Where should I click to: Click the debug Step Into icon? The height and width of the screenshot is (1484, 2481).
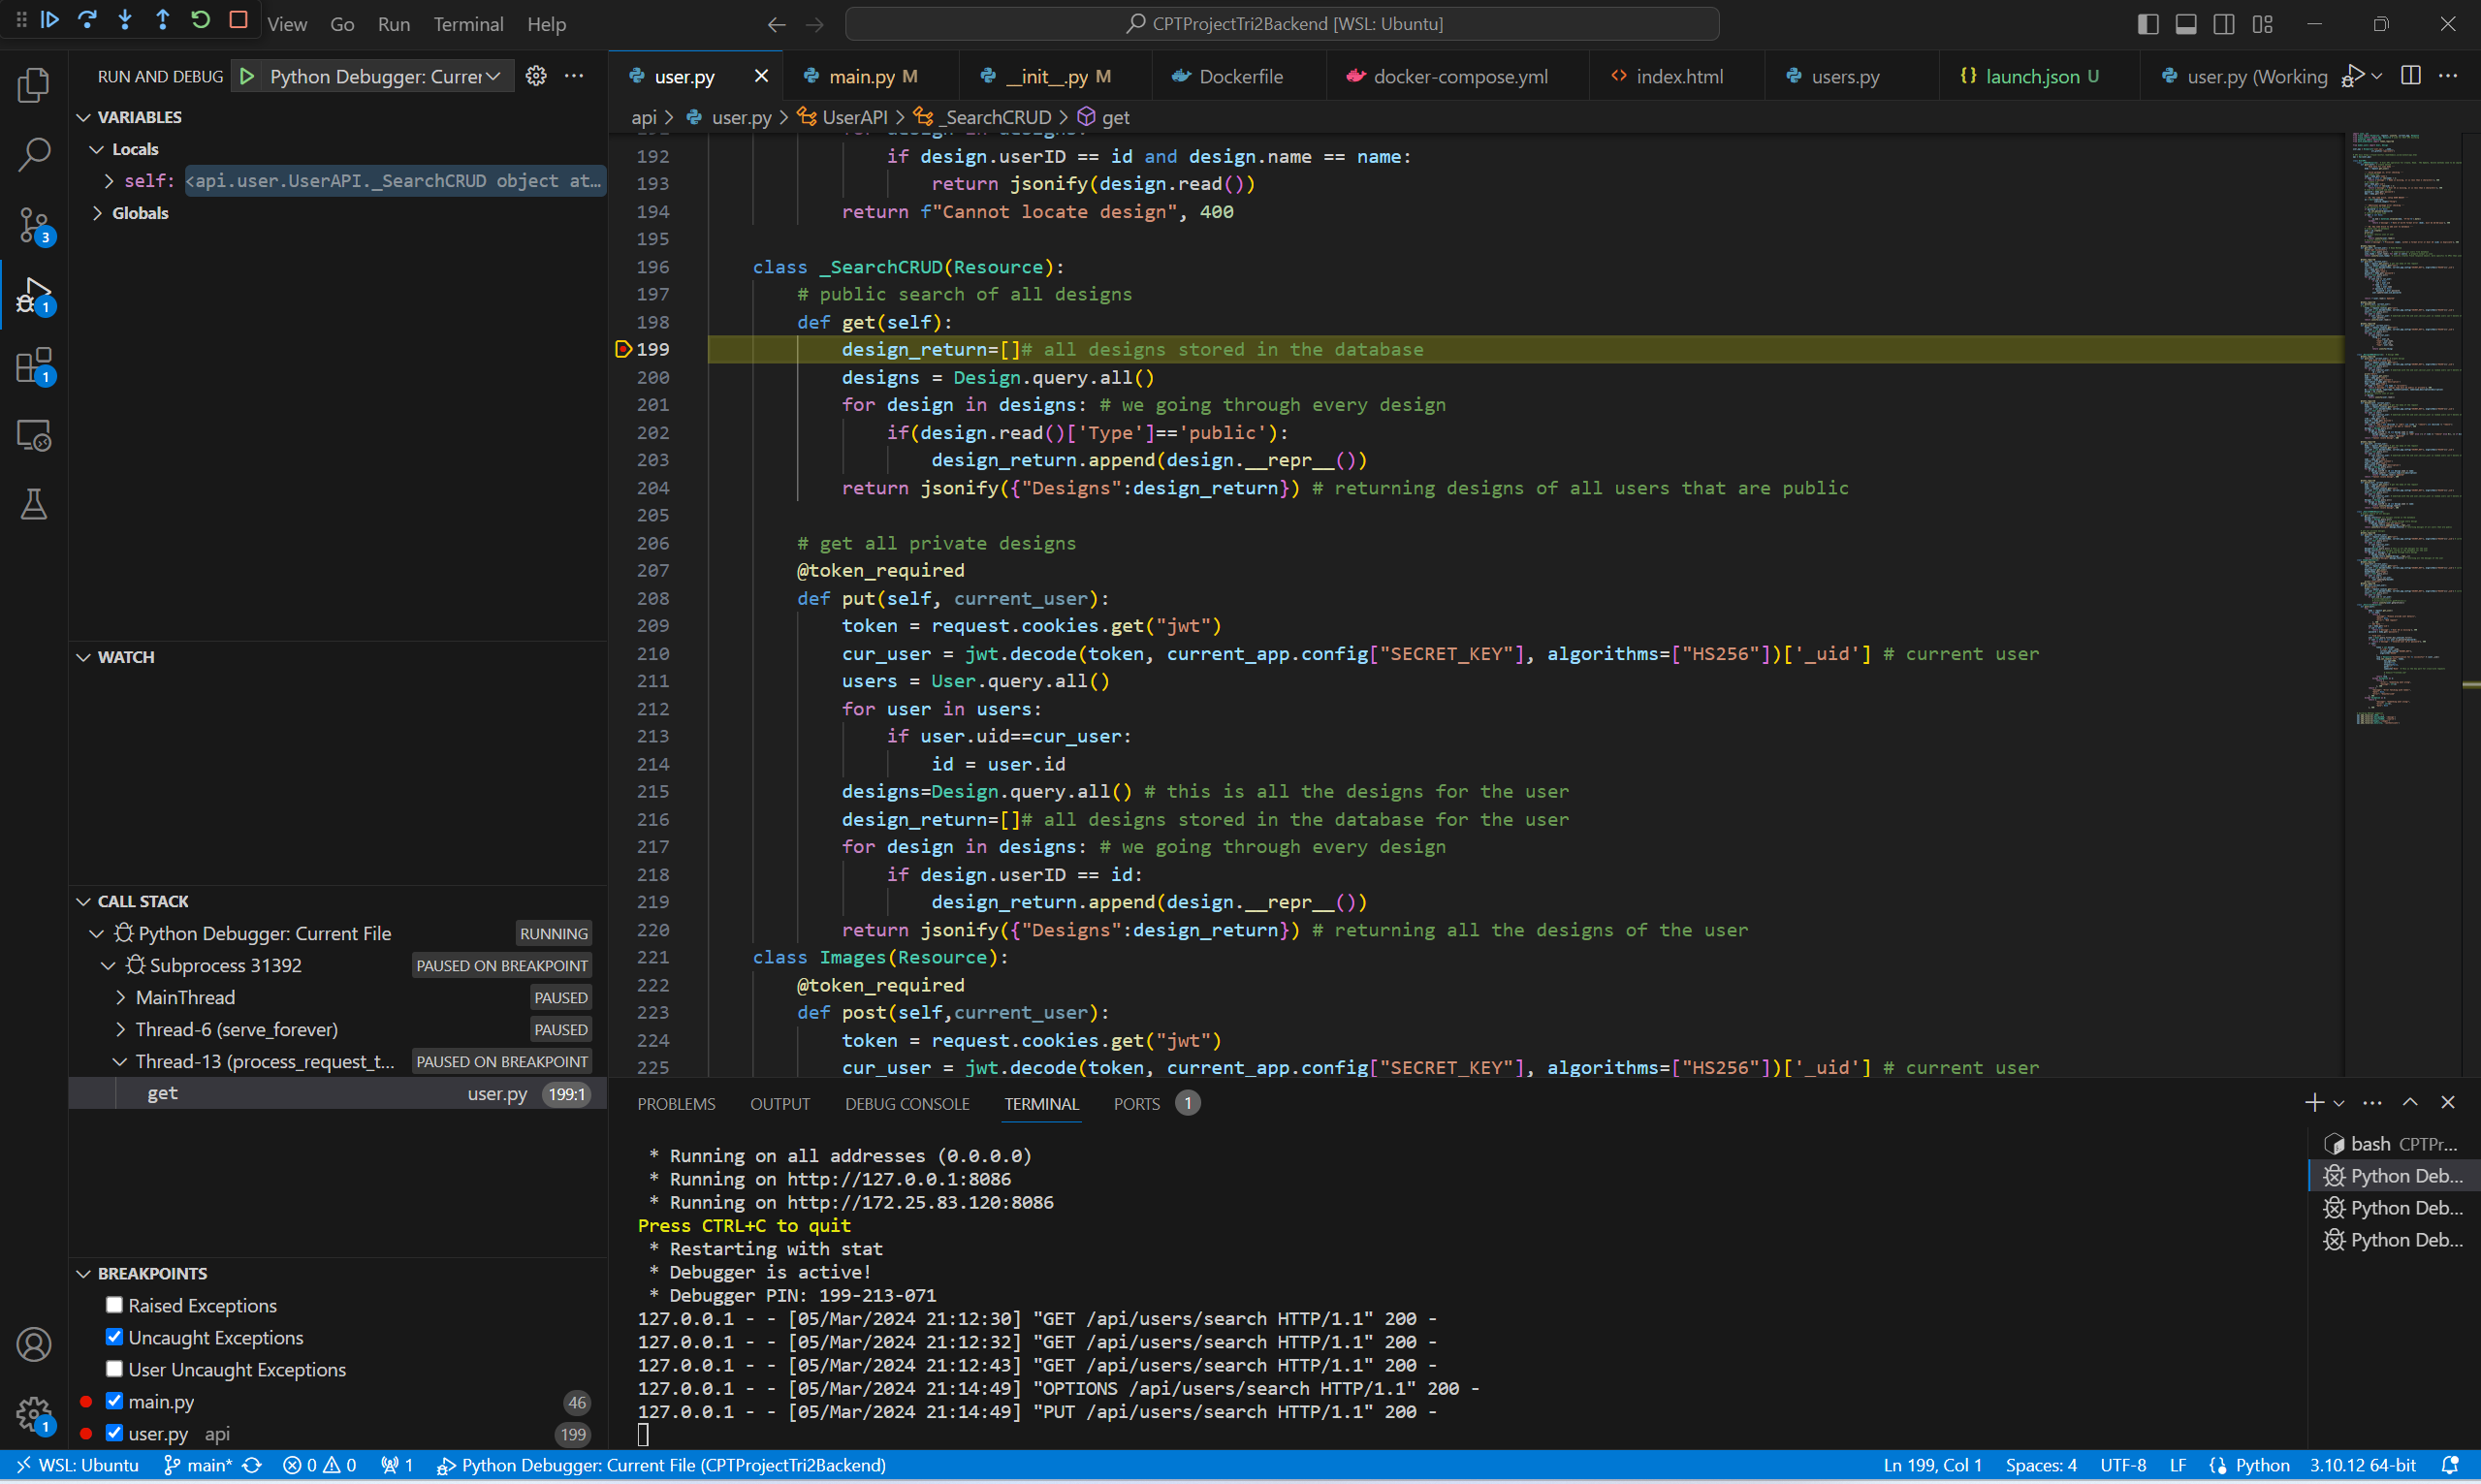(125, 21)
